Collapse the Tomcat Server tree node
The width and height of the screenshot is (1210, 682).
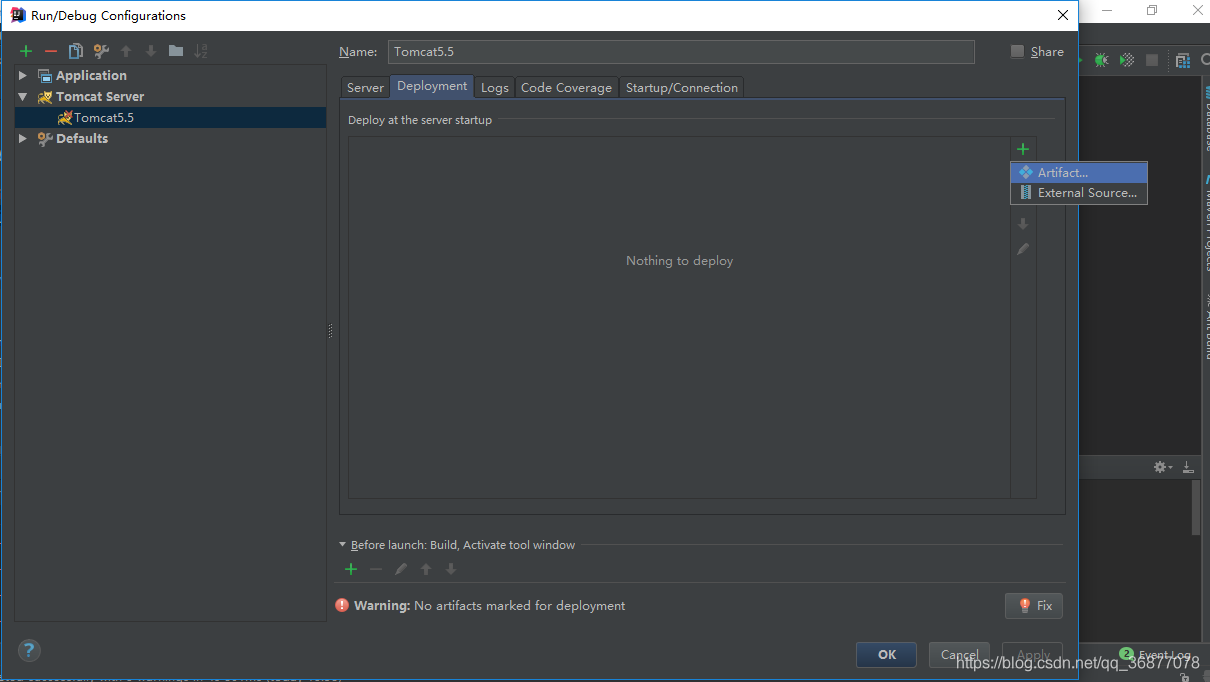[24, 96]
